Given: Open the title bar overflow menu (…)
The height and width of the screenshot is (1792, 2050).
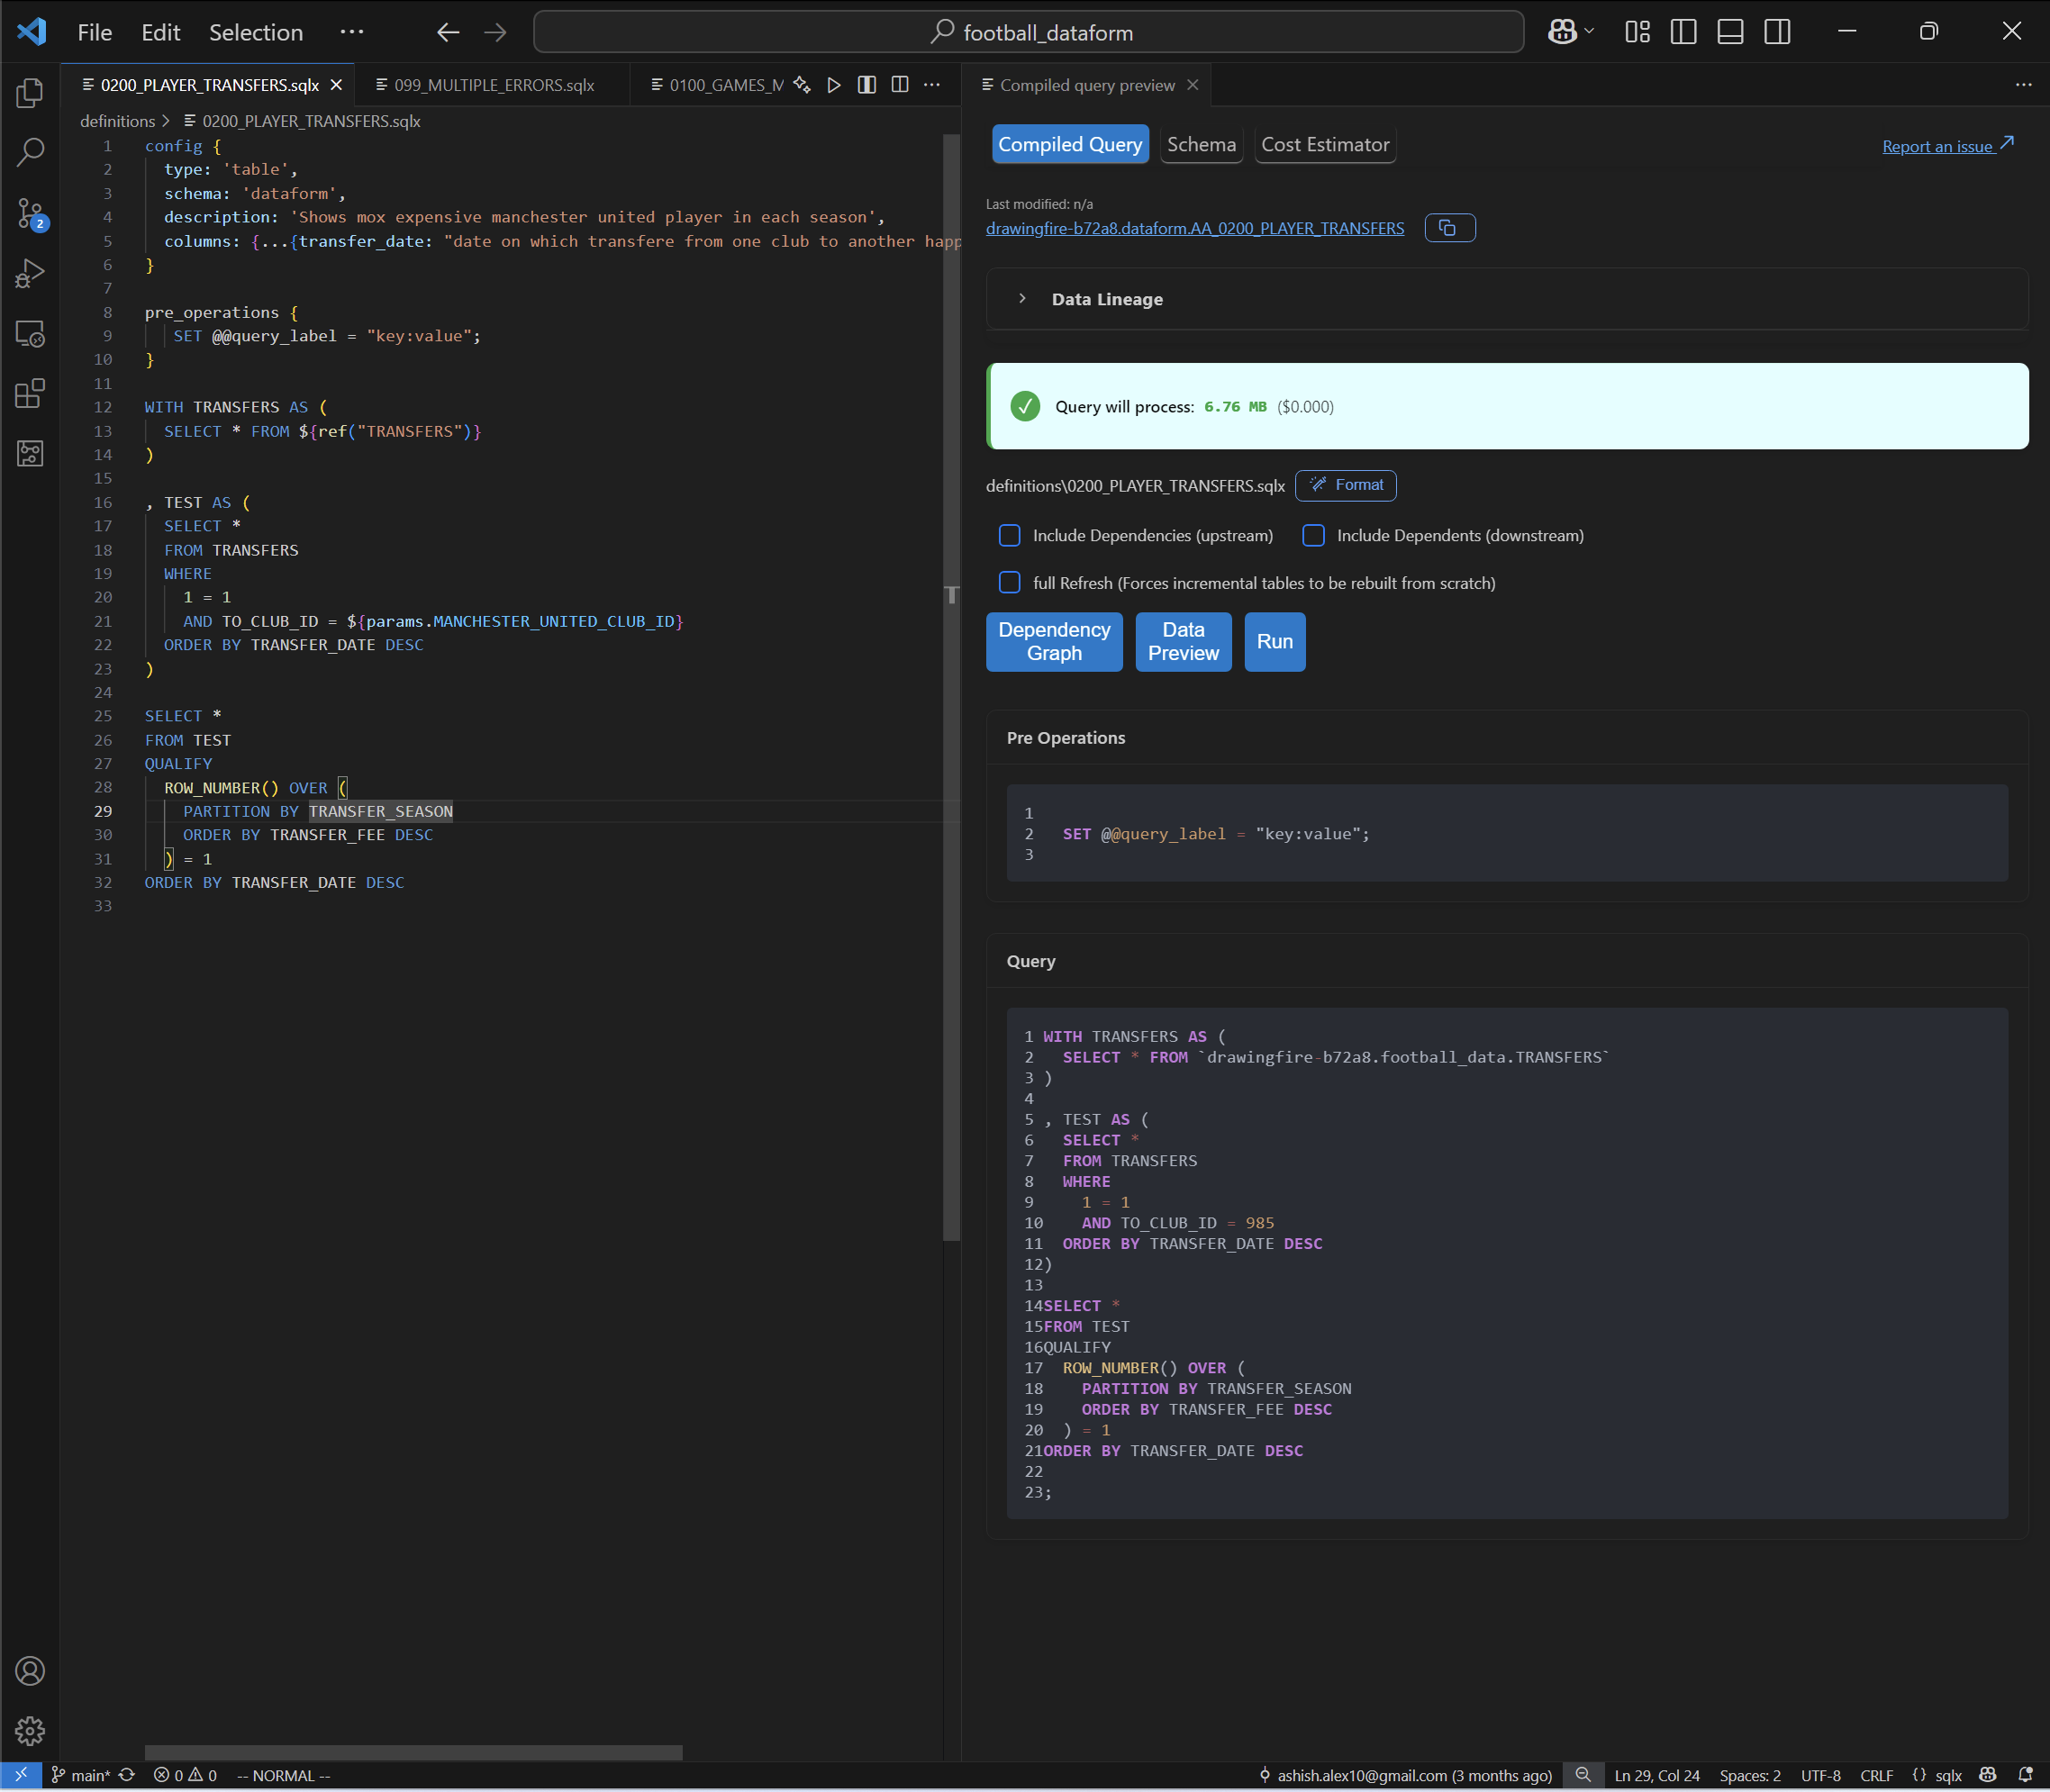Looking at the screenshot, I should tap(351, 32).
